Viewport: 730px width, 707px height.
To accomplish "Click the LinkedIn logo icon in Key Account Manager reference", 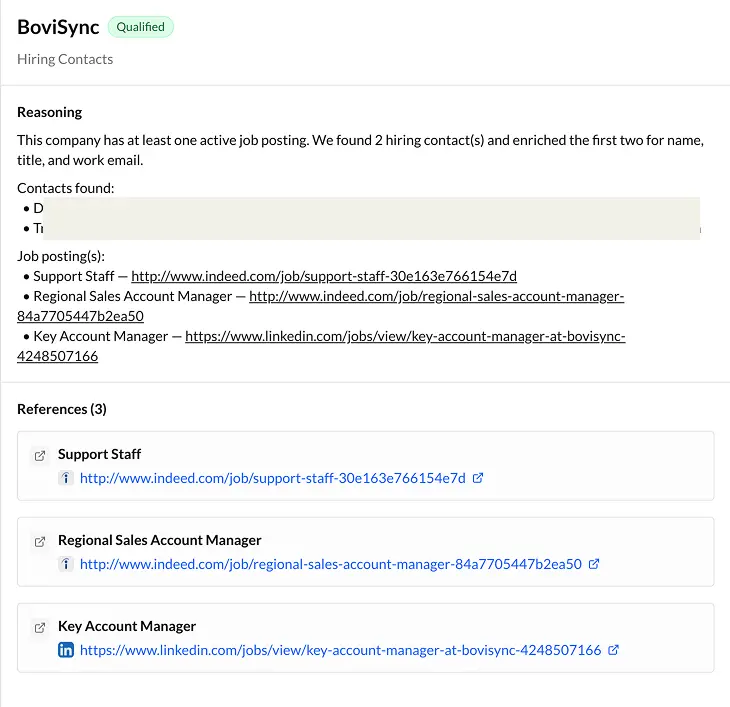I will point(66,650).
